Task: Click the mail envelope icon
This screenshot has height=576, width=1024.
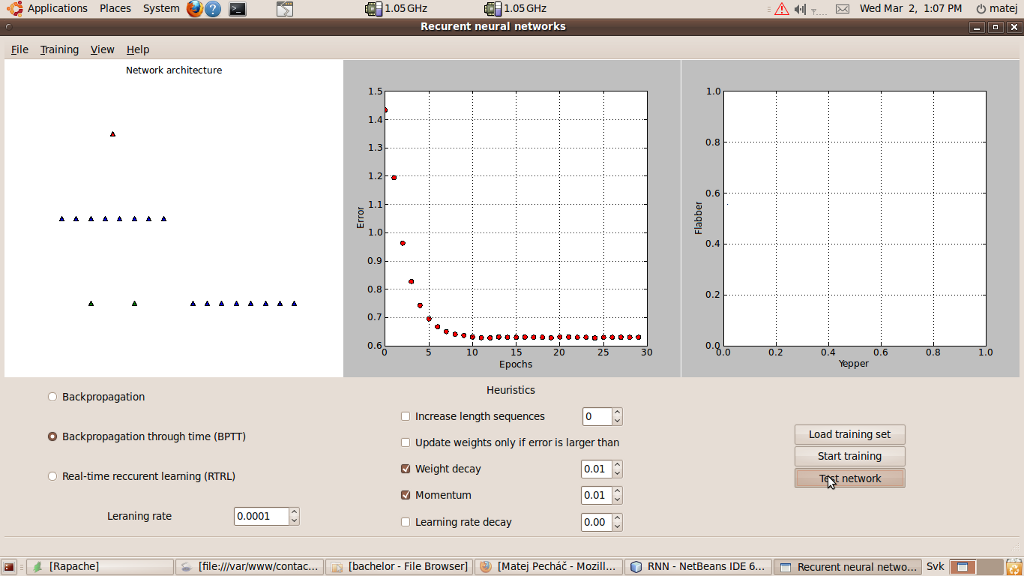Action: pos(842,9)
